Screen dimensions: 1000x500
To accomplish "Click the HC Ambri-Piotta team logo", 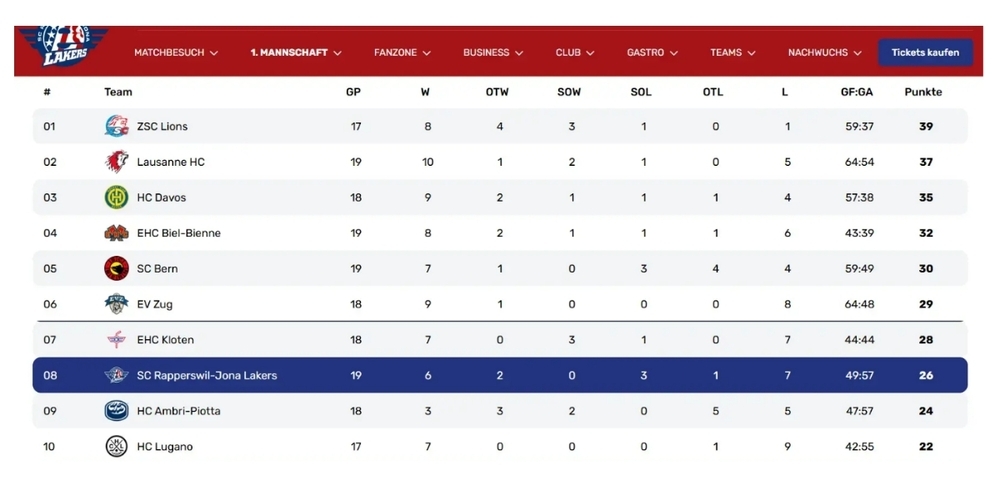I will pos(117,411).
